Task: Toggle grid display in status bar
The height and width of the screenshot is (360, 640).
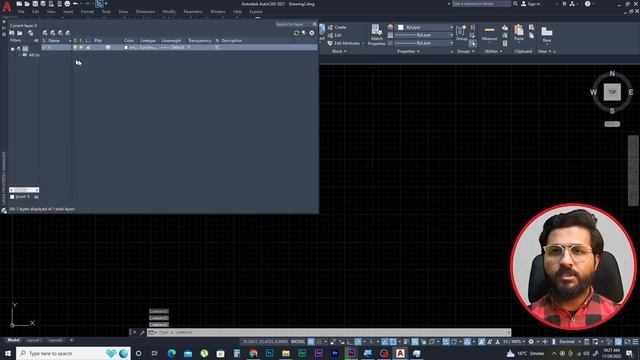Action: pyautogui.click(x=311, y=342)
